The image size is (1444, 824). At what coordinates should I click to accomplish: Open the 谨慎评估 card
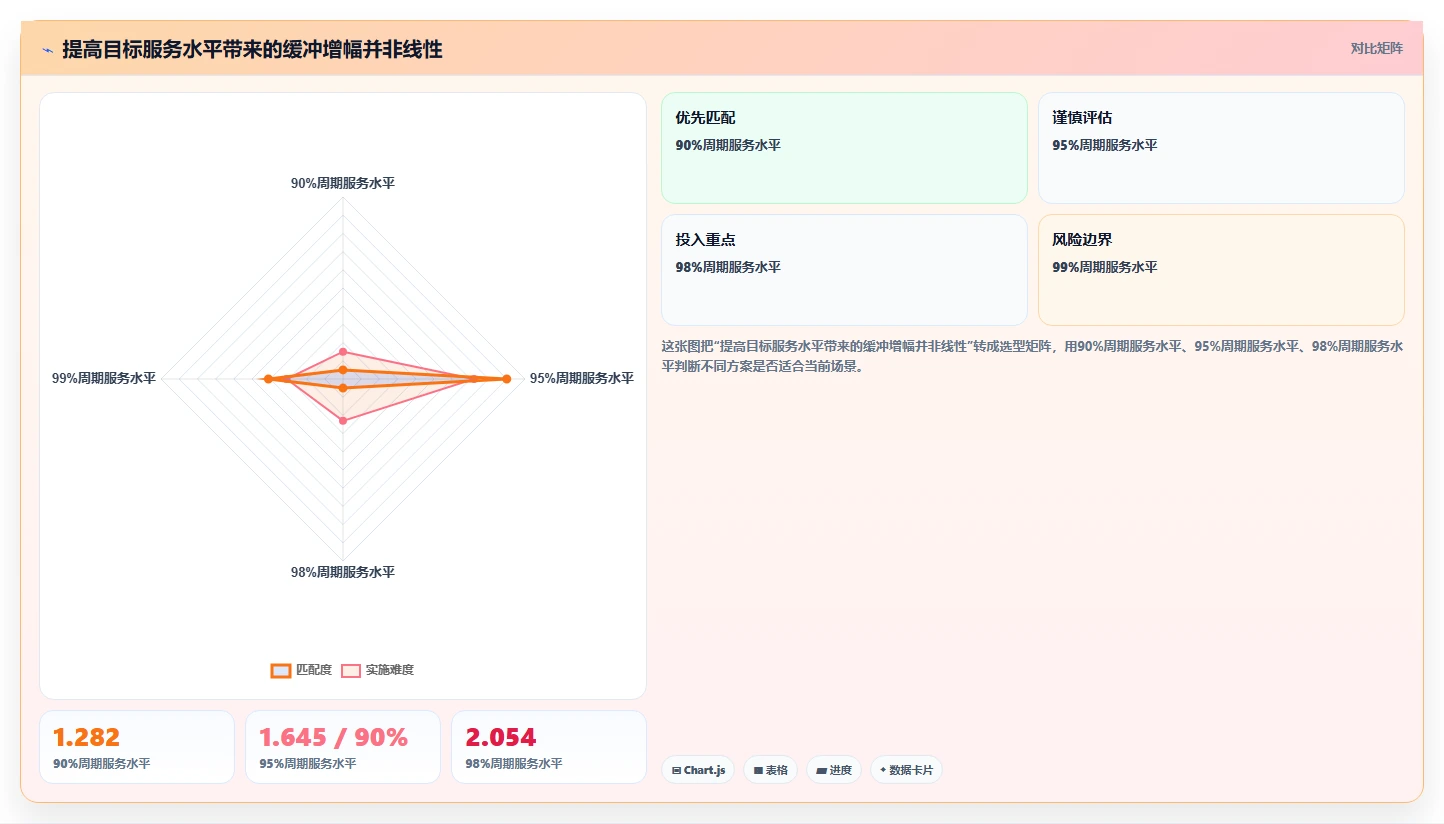coord(1221,148)
